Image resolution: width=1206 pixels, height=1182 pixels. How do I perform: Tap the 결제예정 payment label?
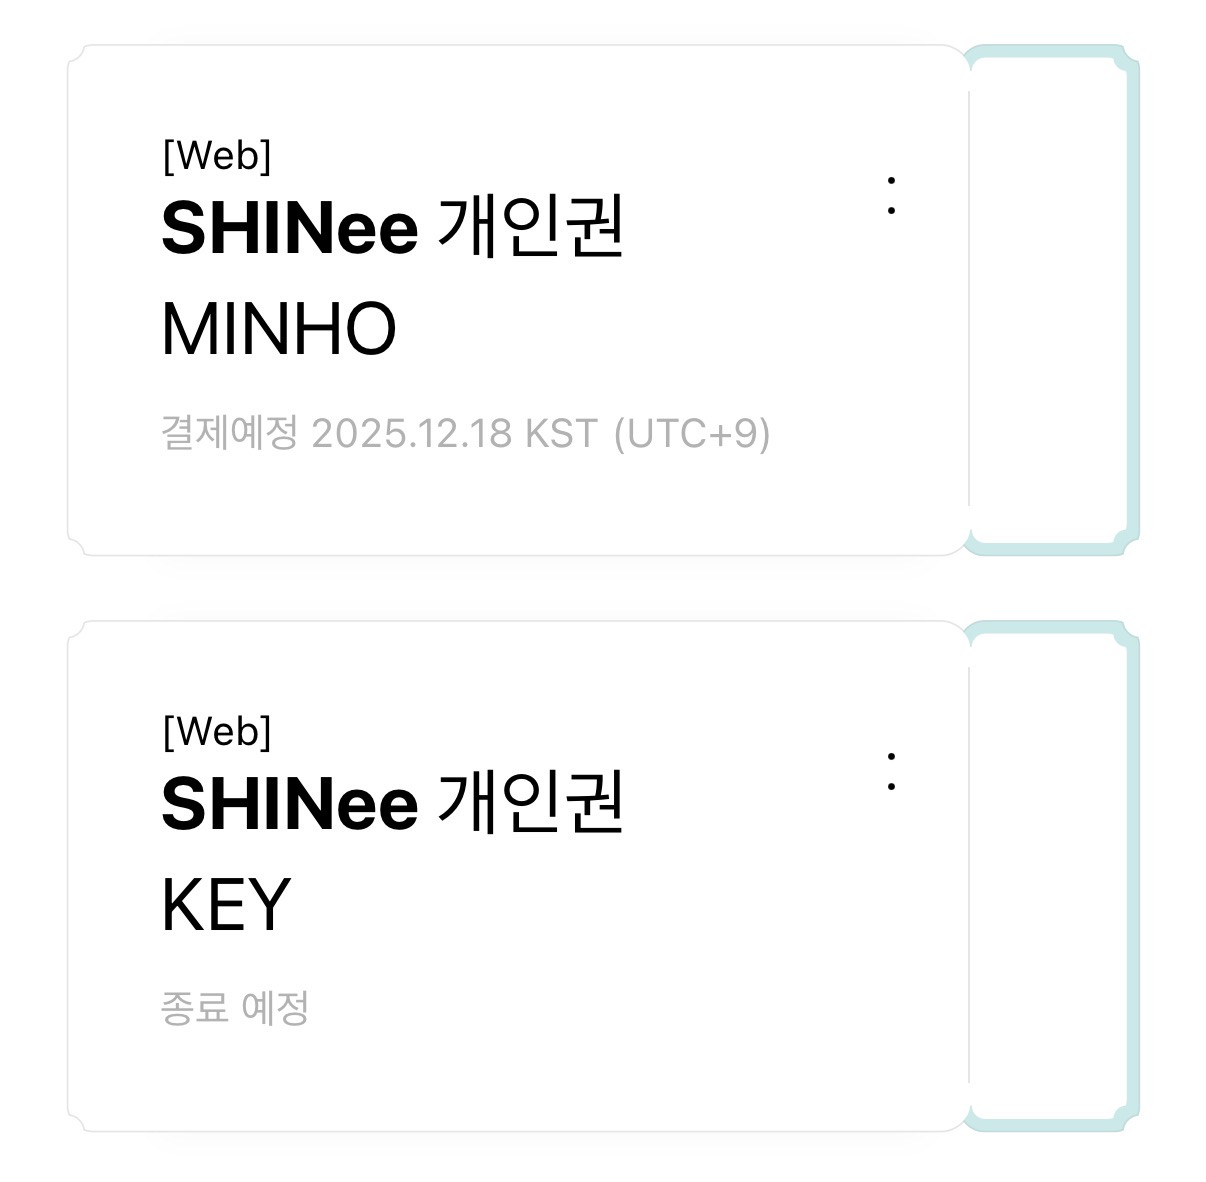click(x=229, y=434)
